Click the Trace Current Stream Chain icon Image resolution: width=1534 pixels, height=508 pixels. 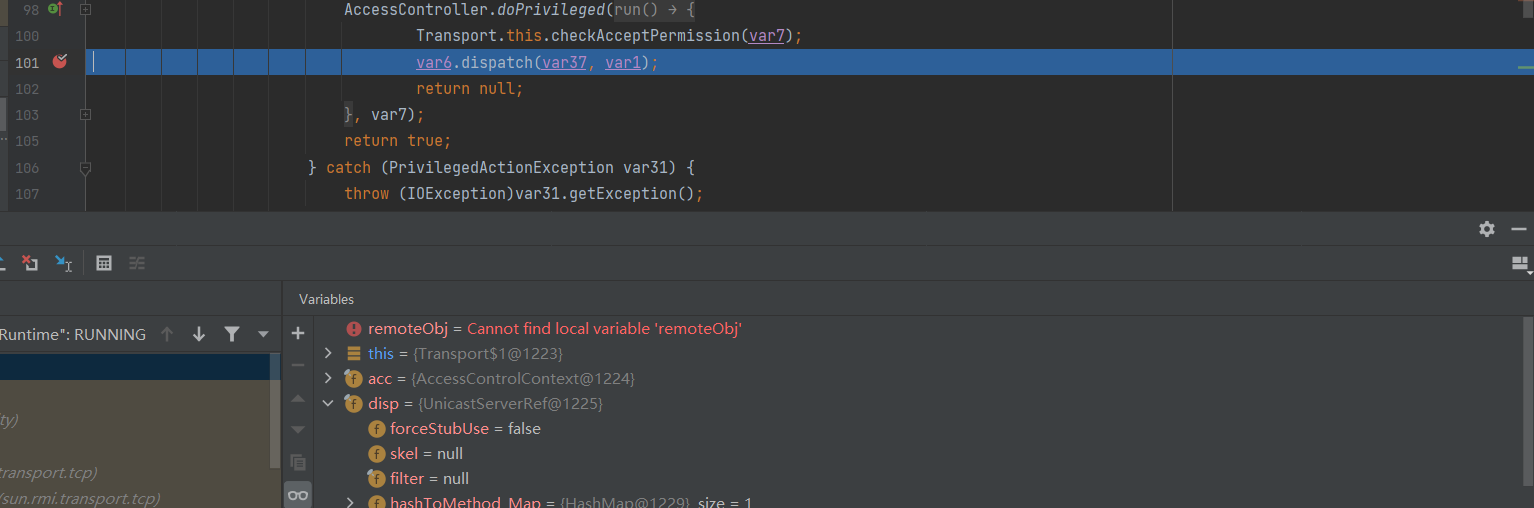(x=137, y=263)
